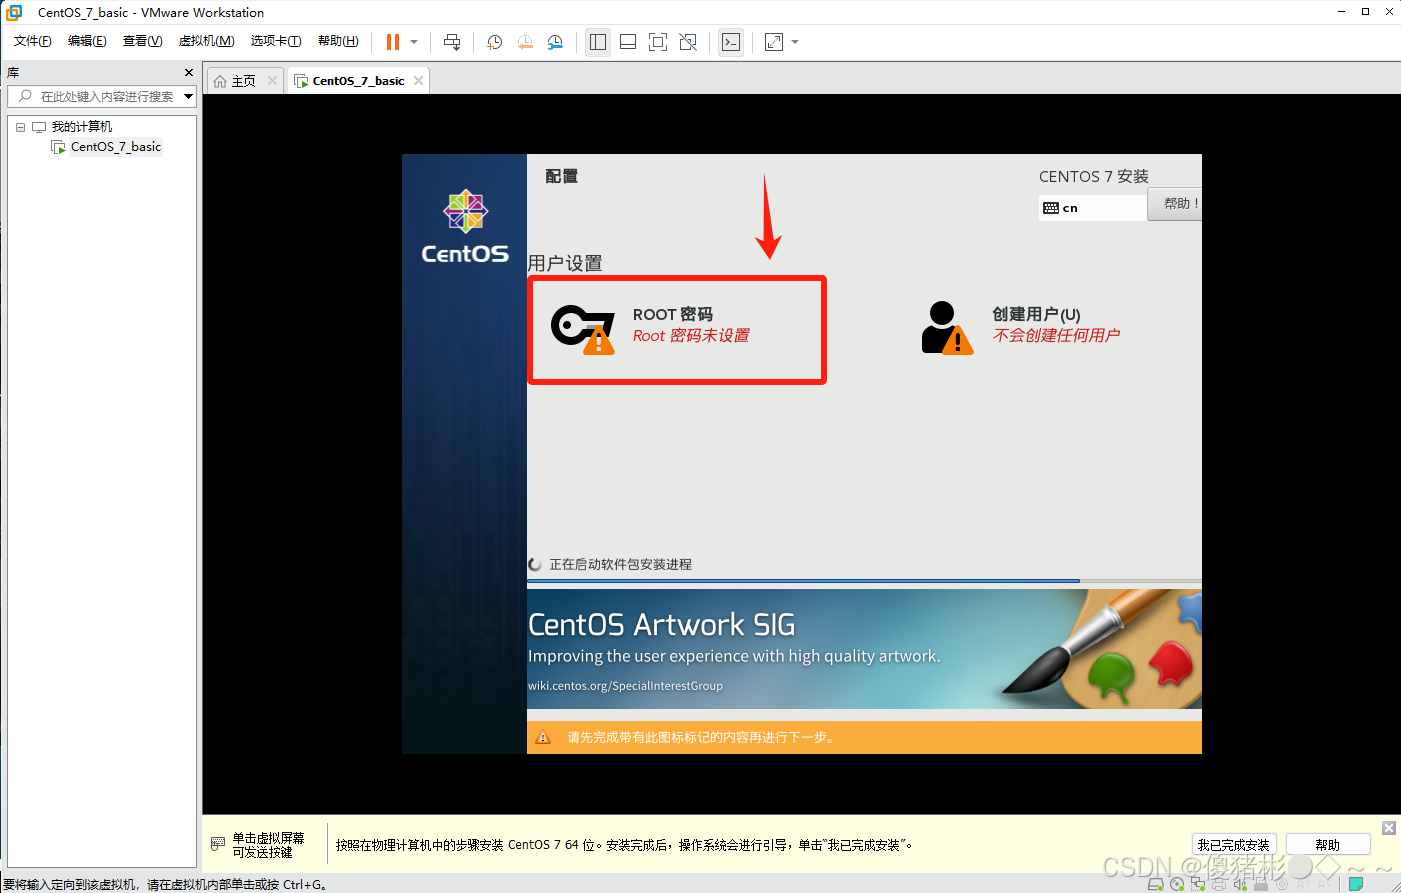Toggle the library sidebar view icon
This screenshot has height=893, width=1401.
coord(598,42)
